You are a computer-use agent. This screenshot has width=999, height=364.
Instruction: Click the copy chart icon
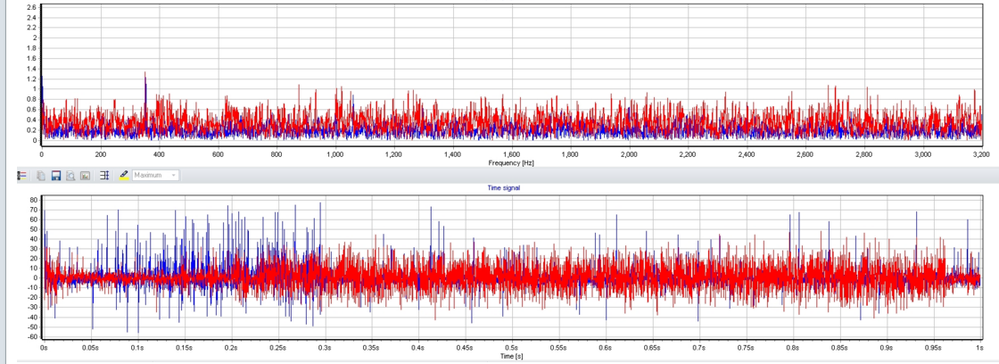[41, 175]
